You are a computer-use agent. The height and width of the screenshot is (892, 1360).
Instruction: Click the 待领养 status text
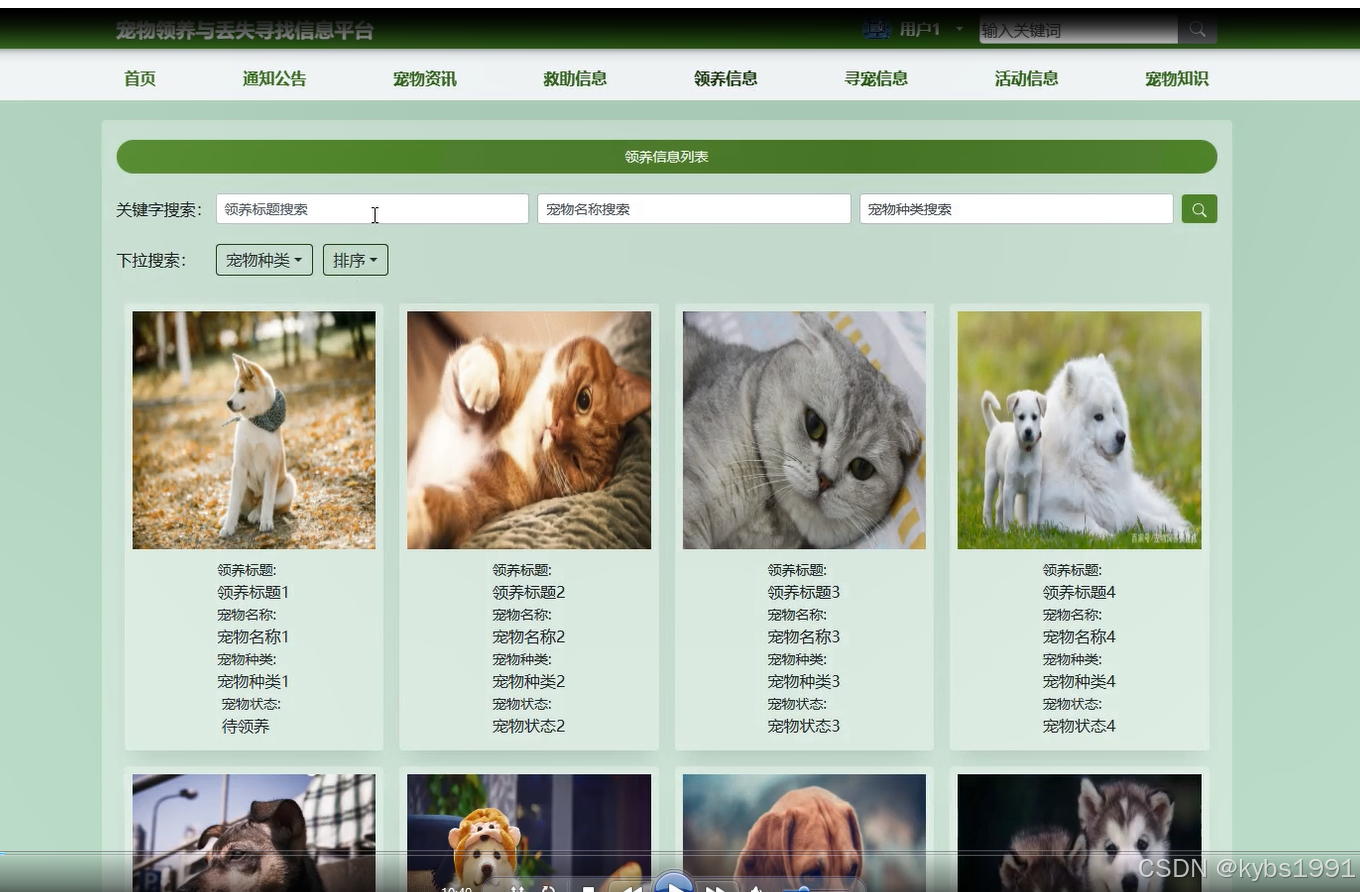click(246, 727)
